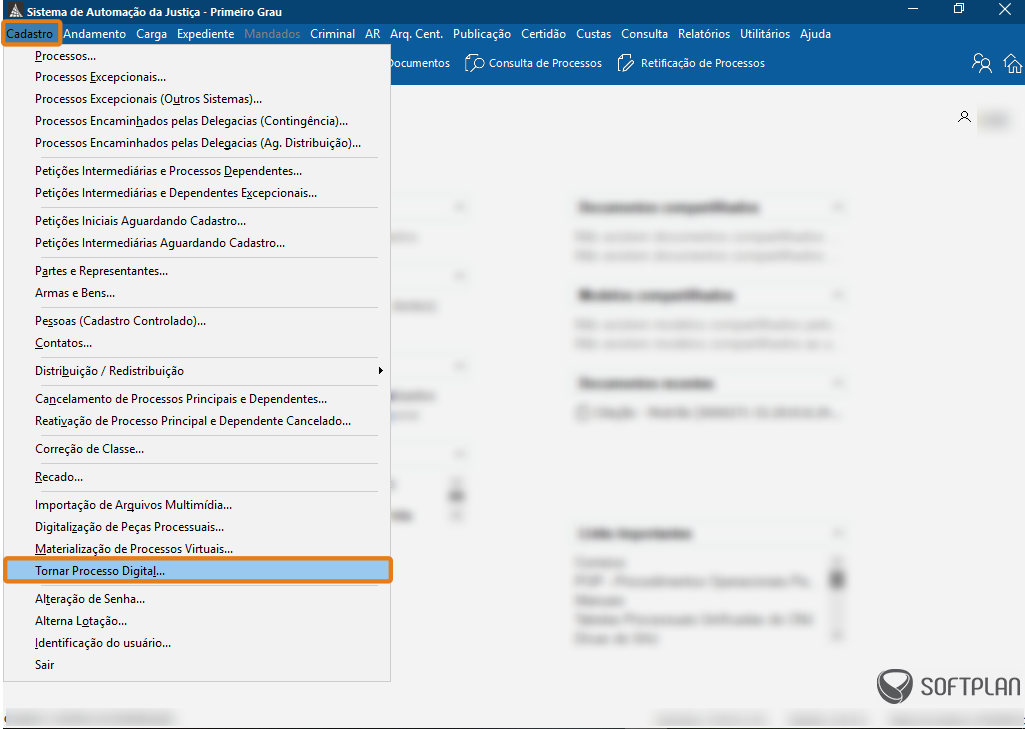This screenshot has height=729, width=1025.
Task: Click the Documentos toolbar label
Action: (420, 63)
